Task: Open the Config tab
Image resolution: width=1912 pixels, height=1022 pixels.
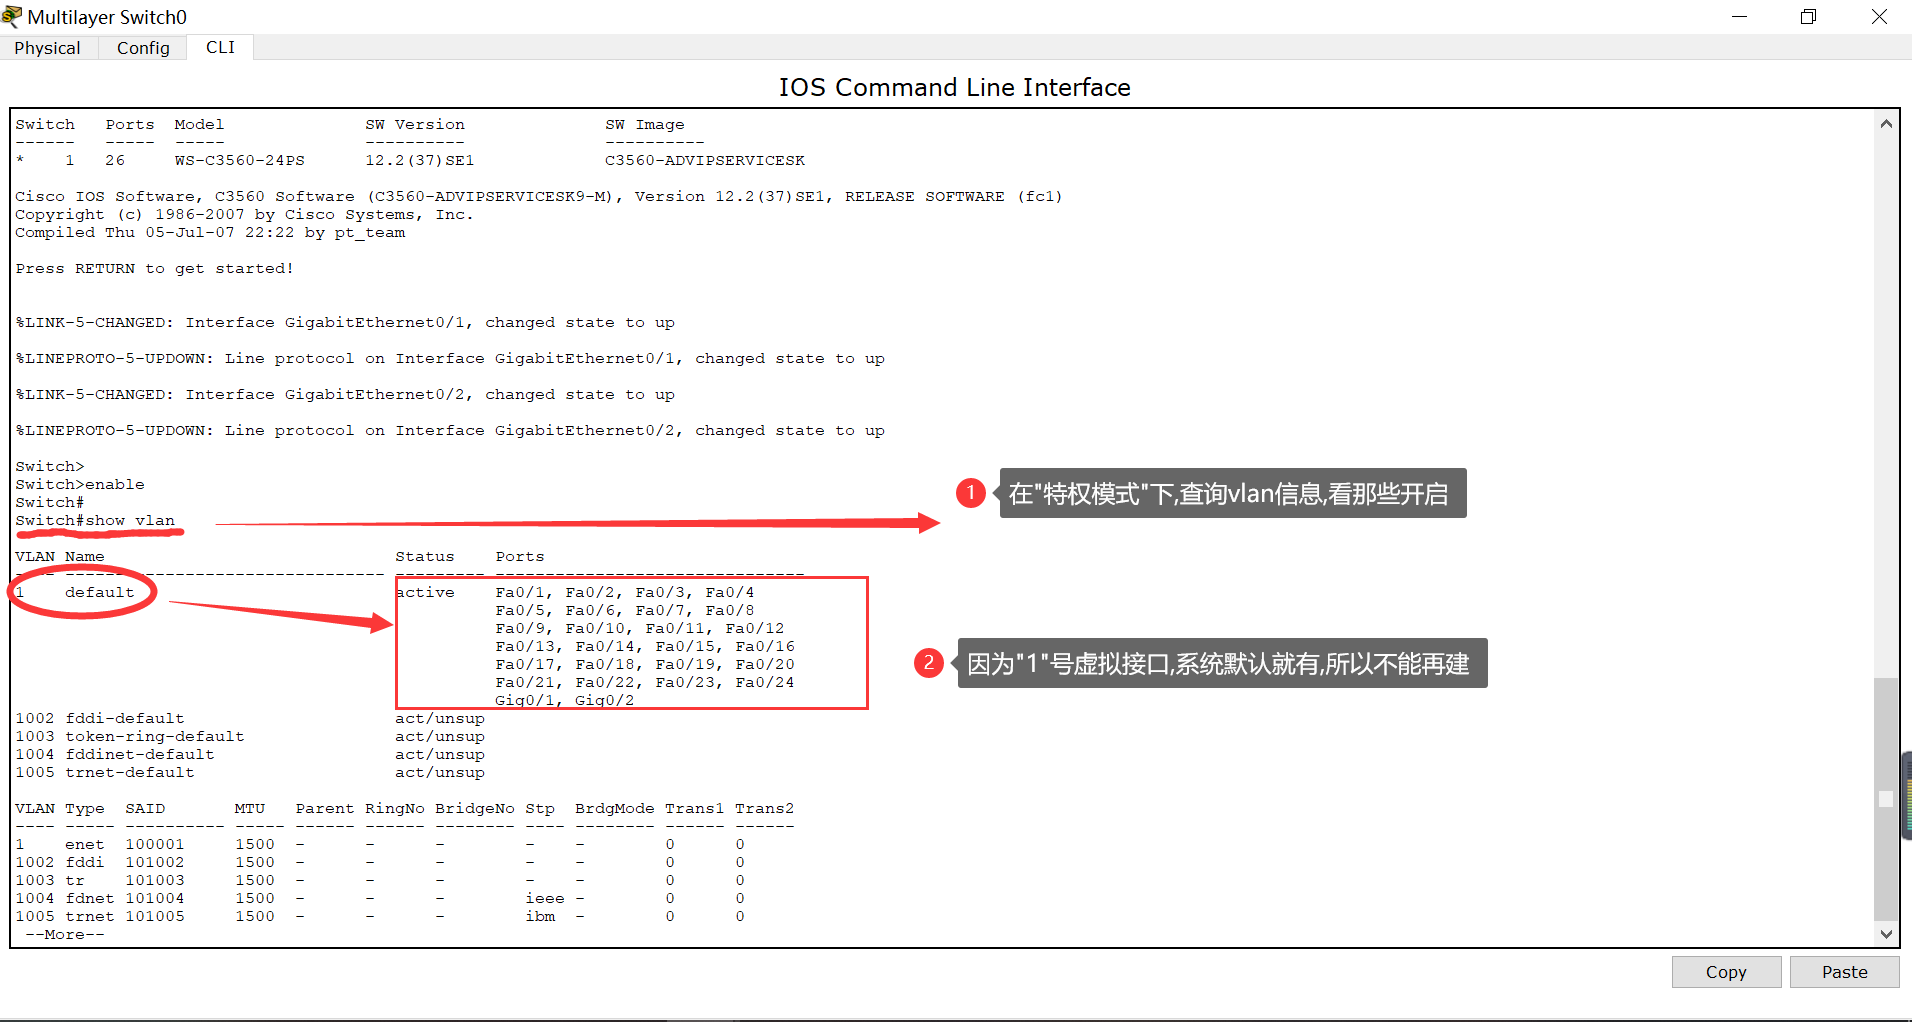Action: (143, 48)
